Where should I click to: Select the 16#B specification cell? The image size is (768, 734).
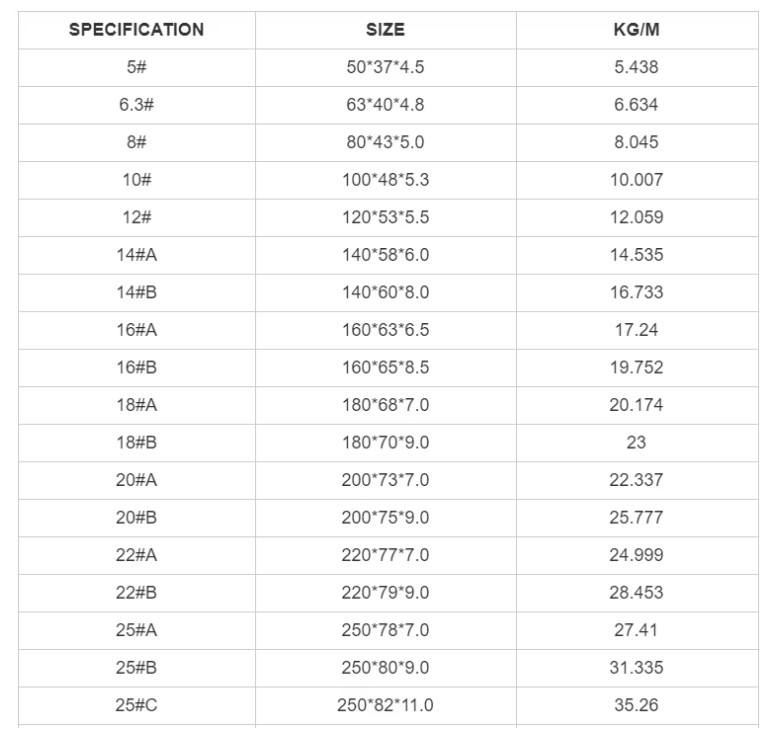136,367
